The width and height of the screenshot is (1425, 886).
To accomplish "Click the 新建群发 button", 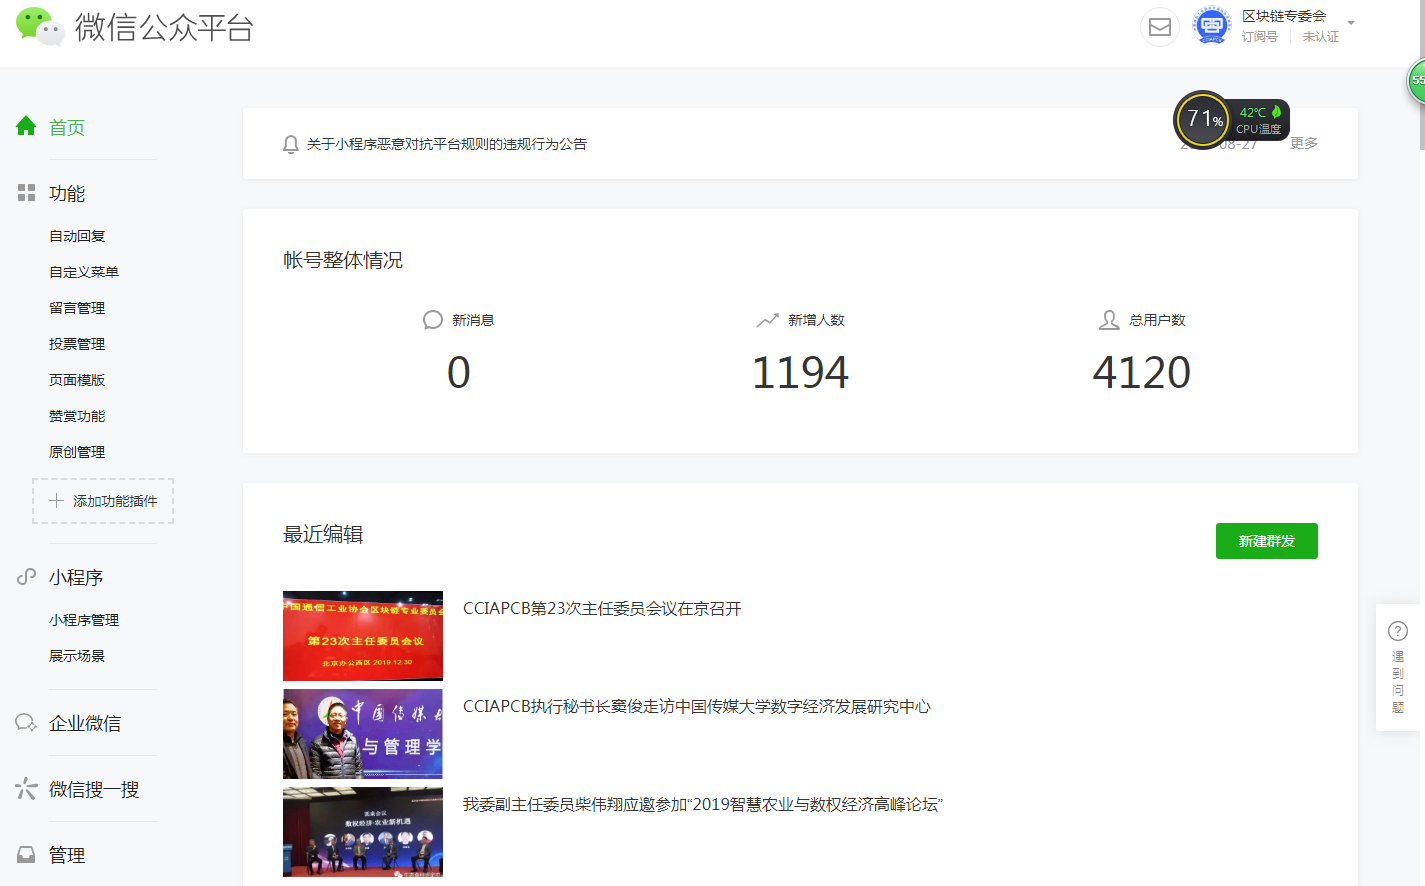I will 1267,541.
